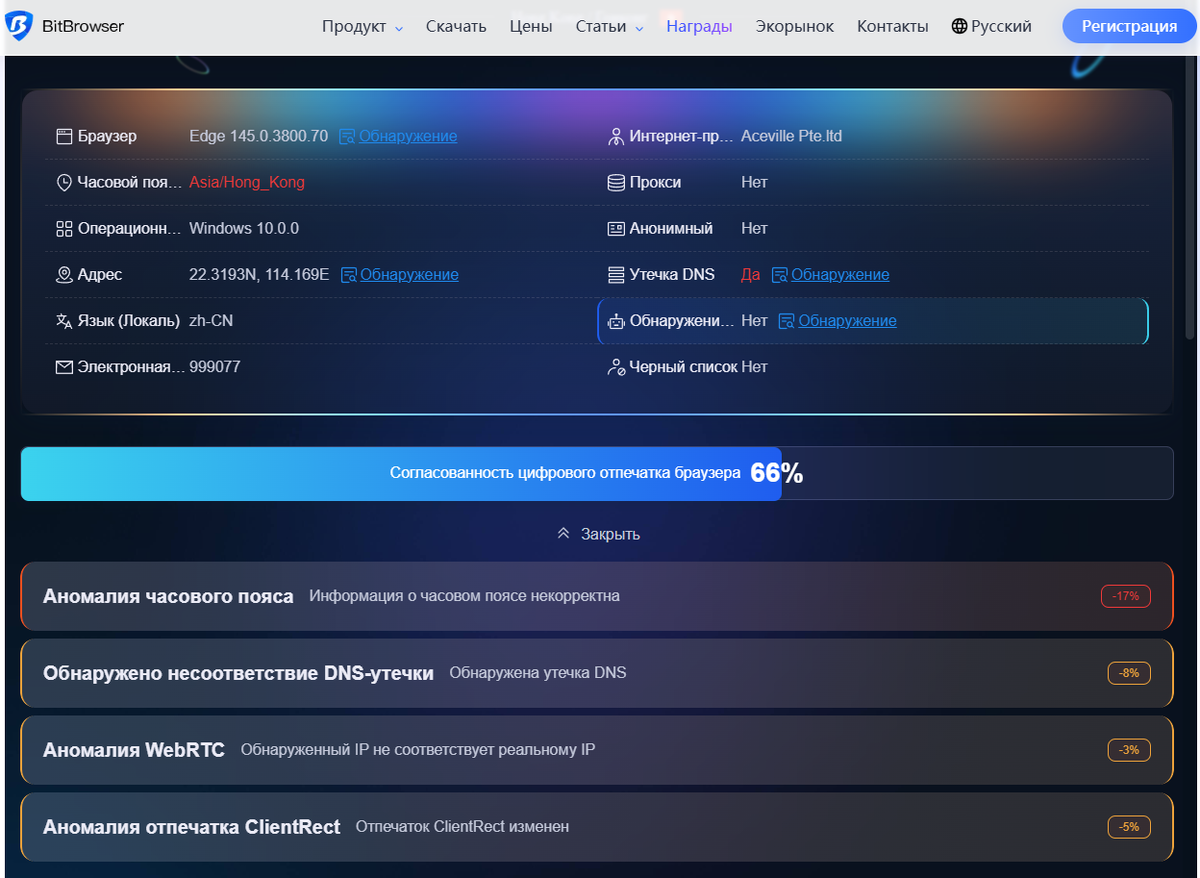Select the Нет value in the Прокси row
The image size is (1200, 878).
pos(755,182)
